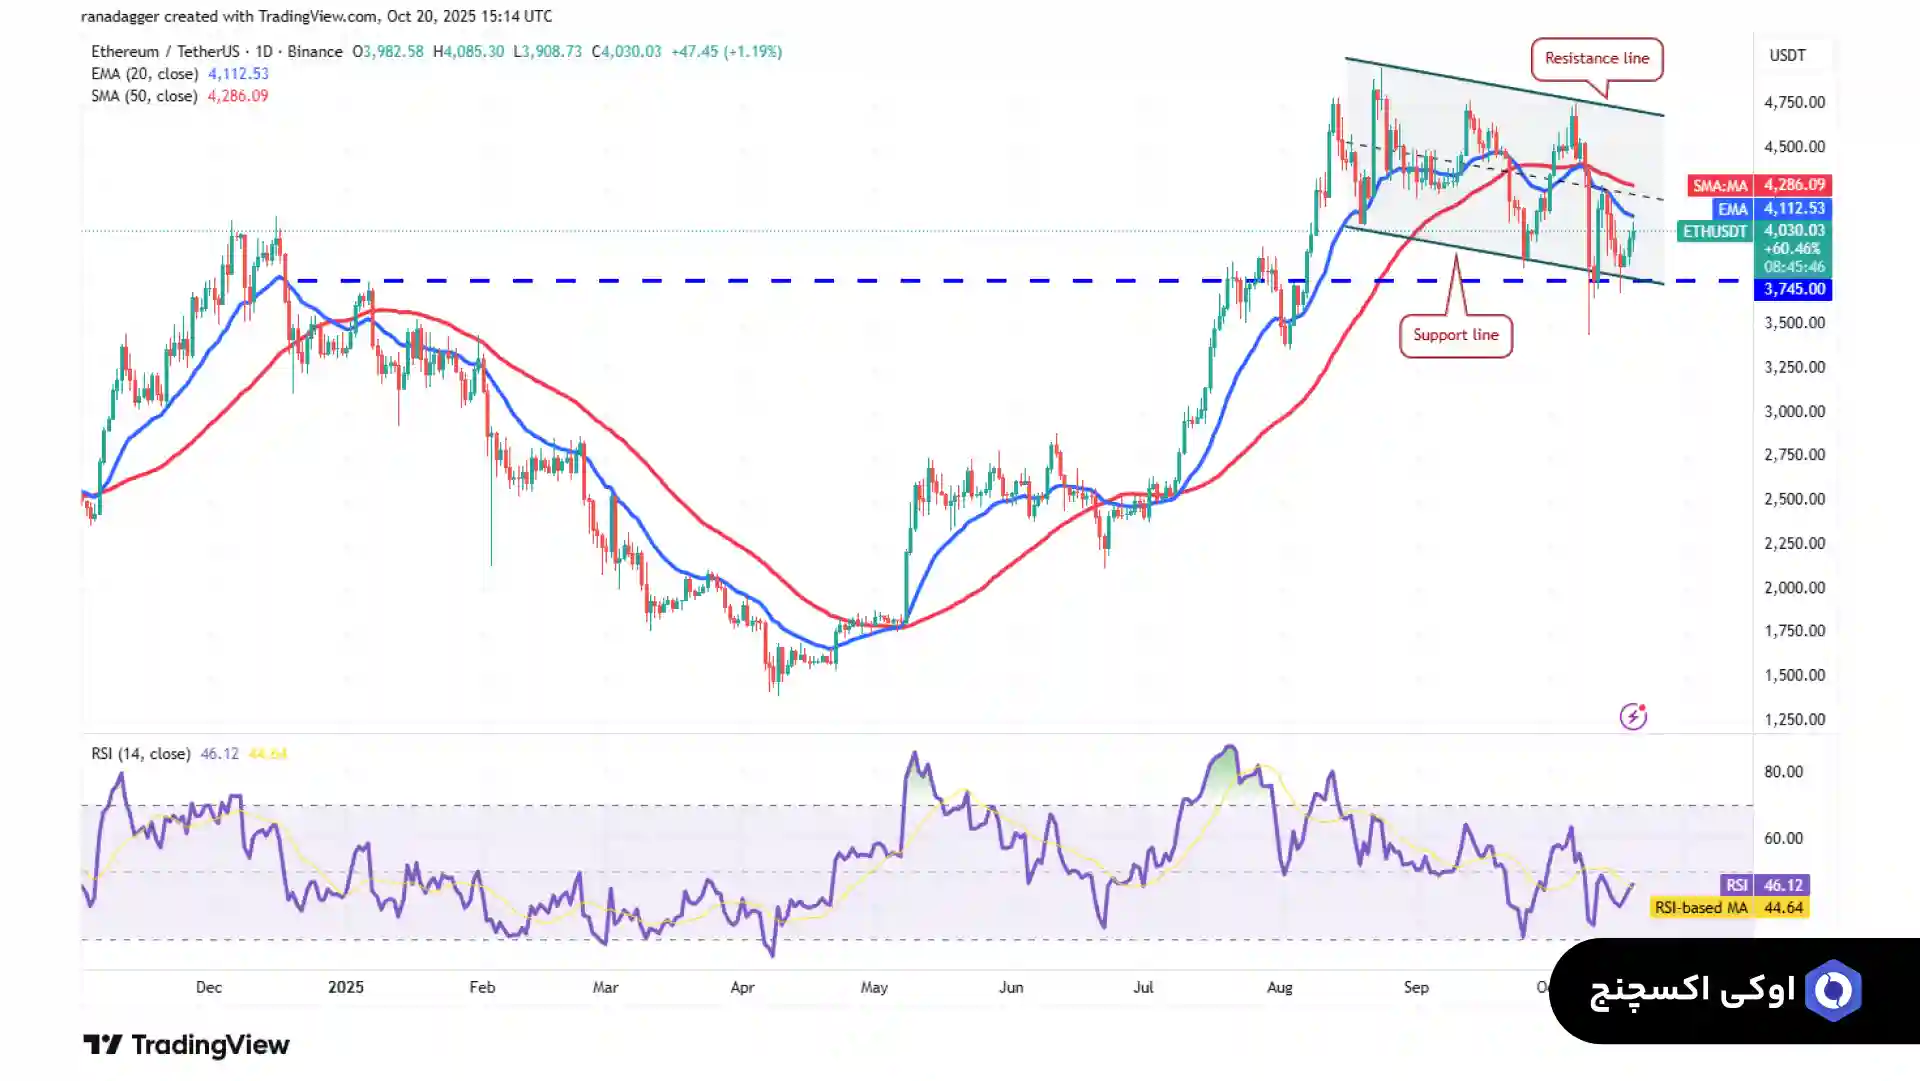
Task: Select the 3,745.00 blue price label
Action: (1793, 289)
